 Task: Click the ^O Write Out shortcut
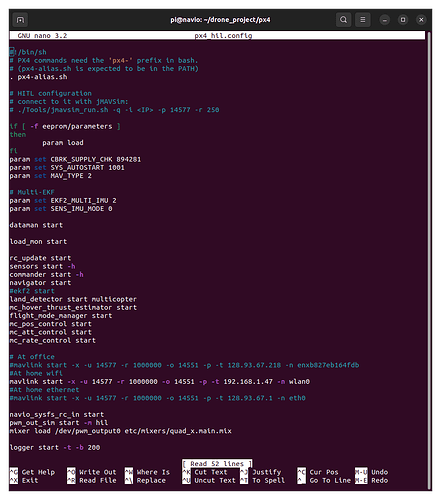click(x=92, y=472)
